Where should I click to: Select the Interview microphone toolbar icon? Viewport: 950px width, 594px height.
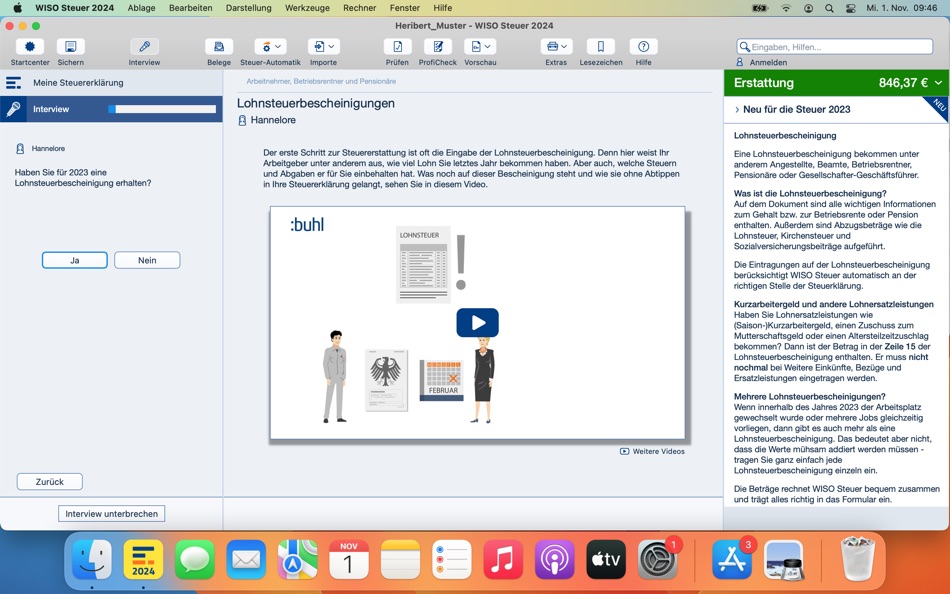tap(144, 47)
